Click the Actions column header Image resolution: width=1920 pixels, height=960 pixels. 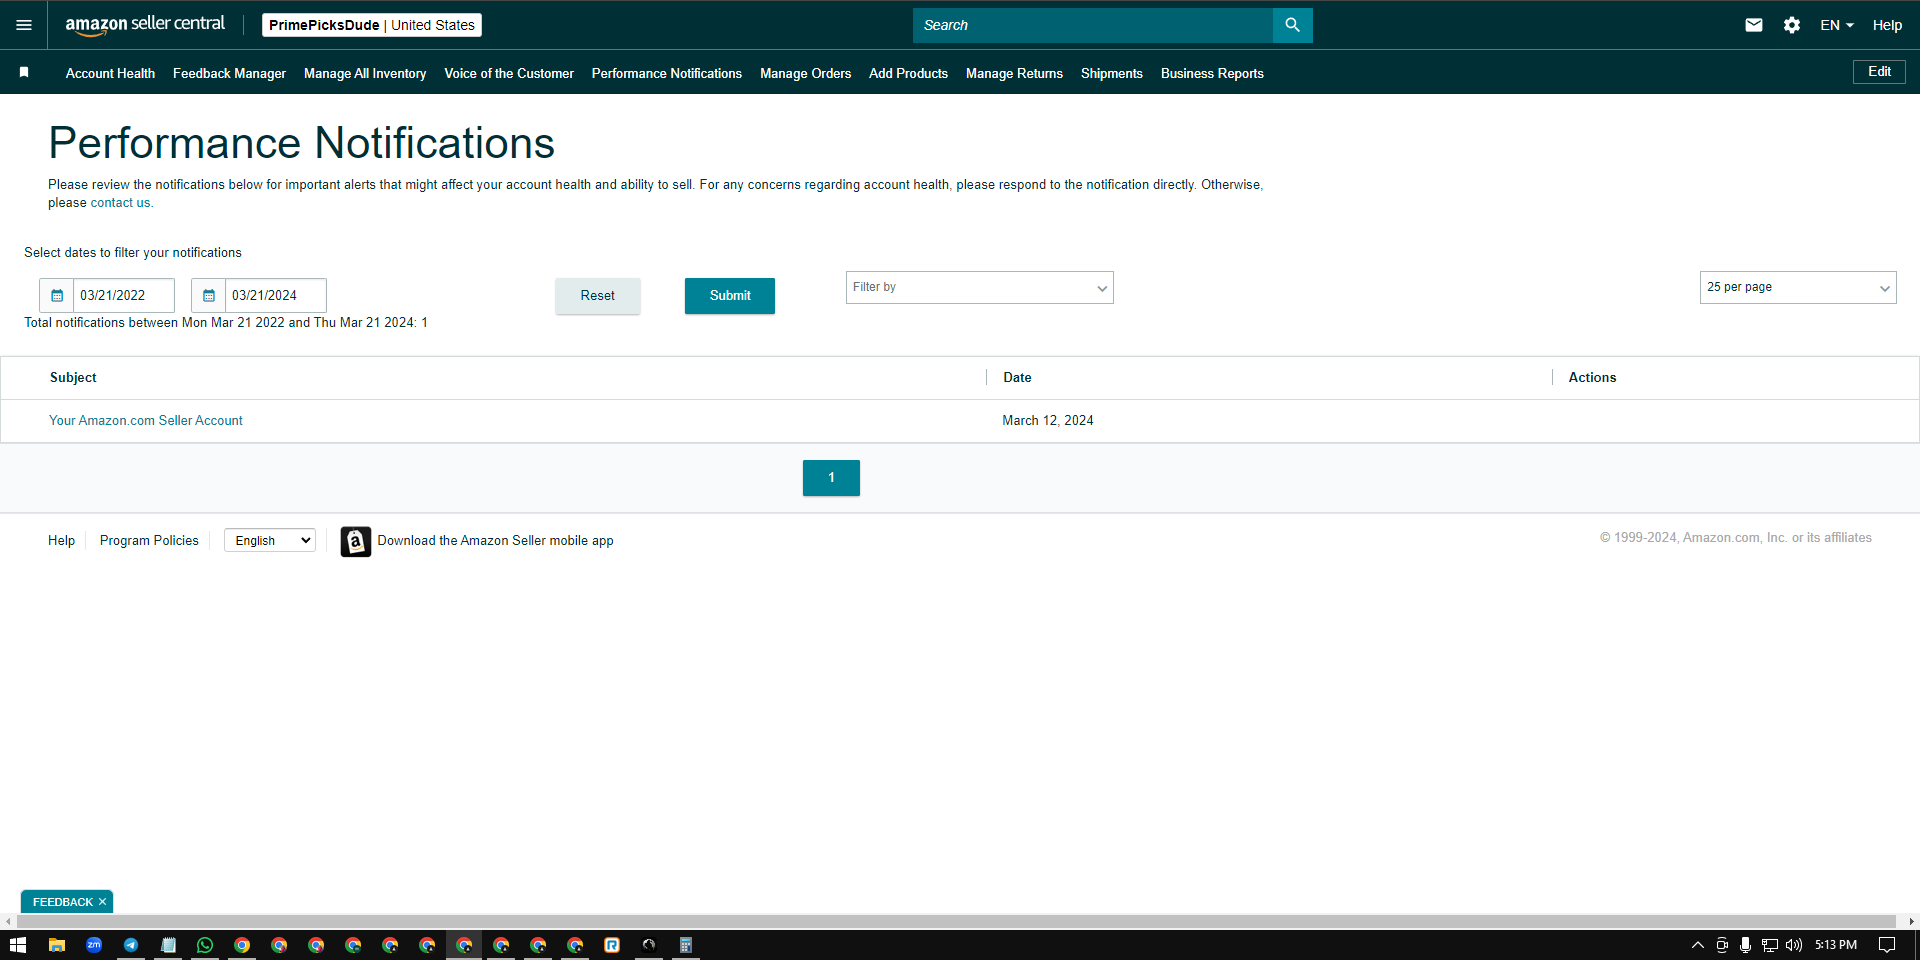pyautogui.click(x=1592, y=378)
